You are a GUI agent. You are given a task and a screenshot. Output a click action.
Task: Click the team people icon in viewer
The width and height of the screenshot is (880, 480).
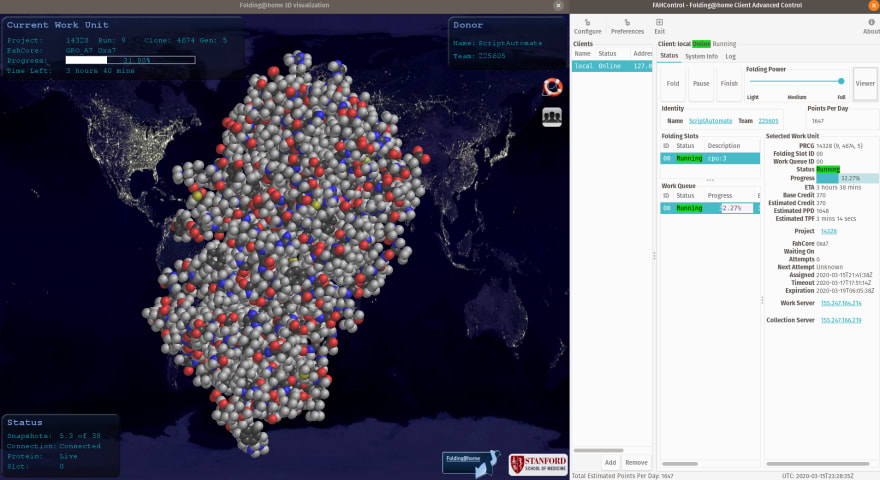point(552,117)
